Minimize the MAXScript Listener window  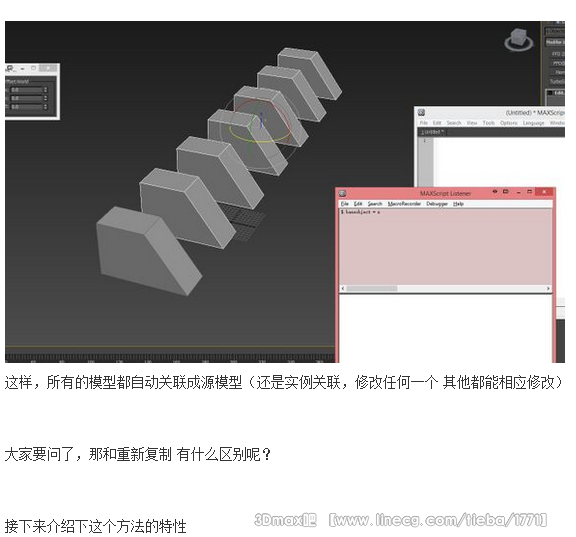coord(518,192)
